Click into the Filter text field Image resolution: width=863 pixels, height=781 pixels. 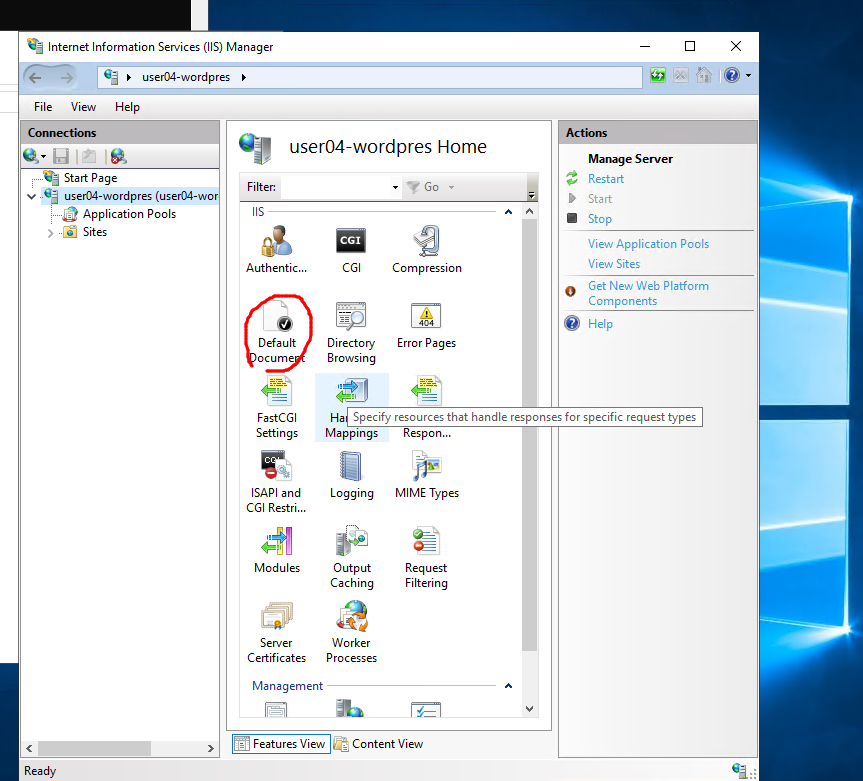click(336, 187)
